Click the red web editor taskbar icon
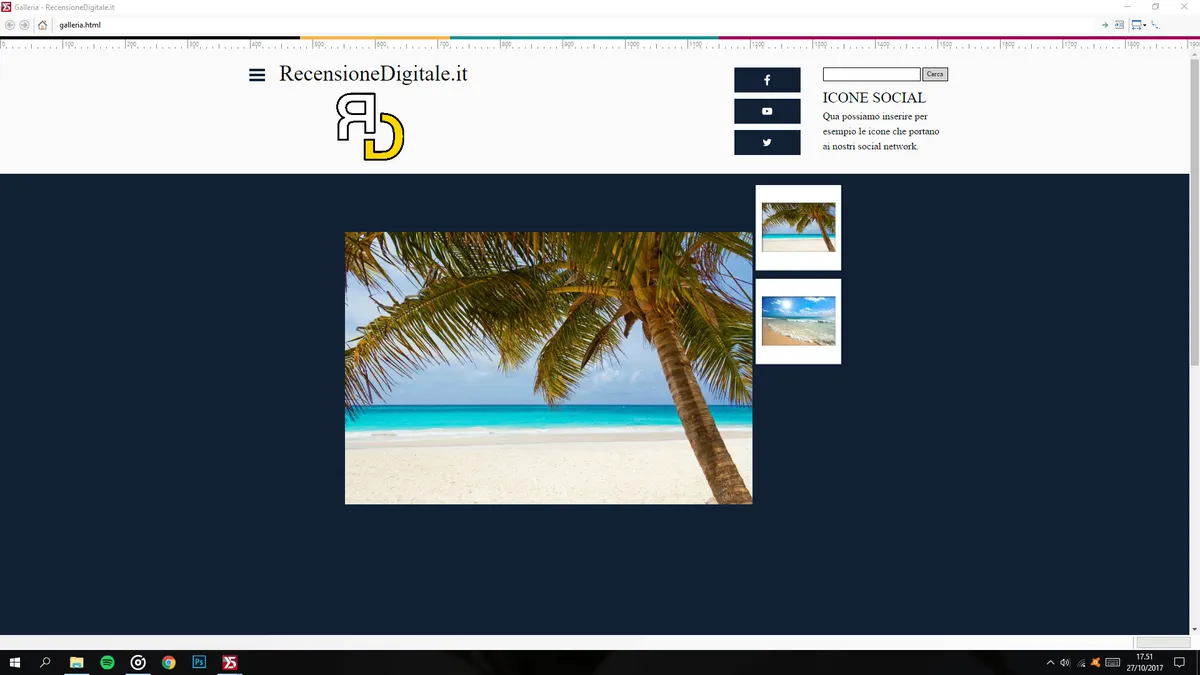 tap(230, 663)
